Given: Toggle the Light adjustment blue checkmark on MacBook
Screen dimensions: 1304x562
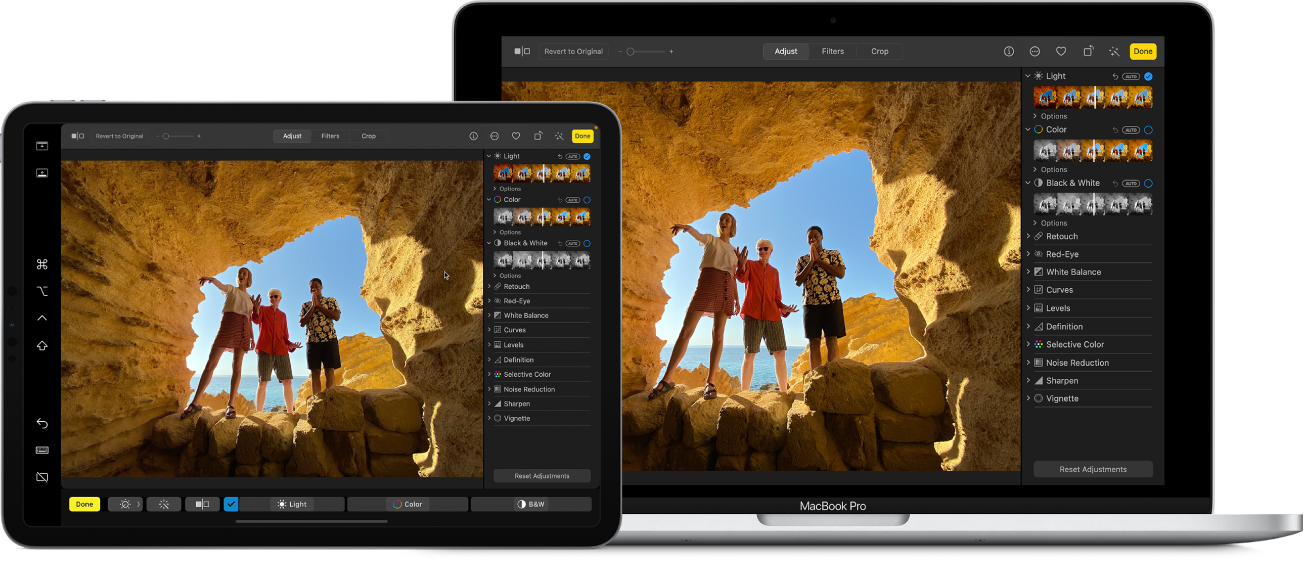Looking at the screenshot, I should 1148,76.
